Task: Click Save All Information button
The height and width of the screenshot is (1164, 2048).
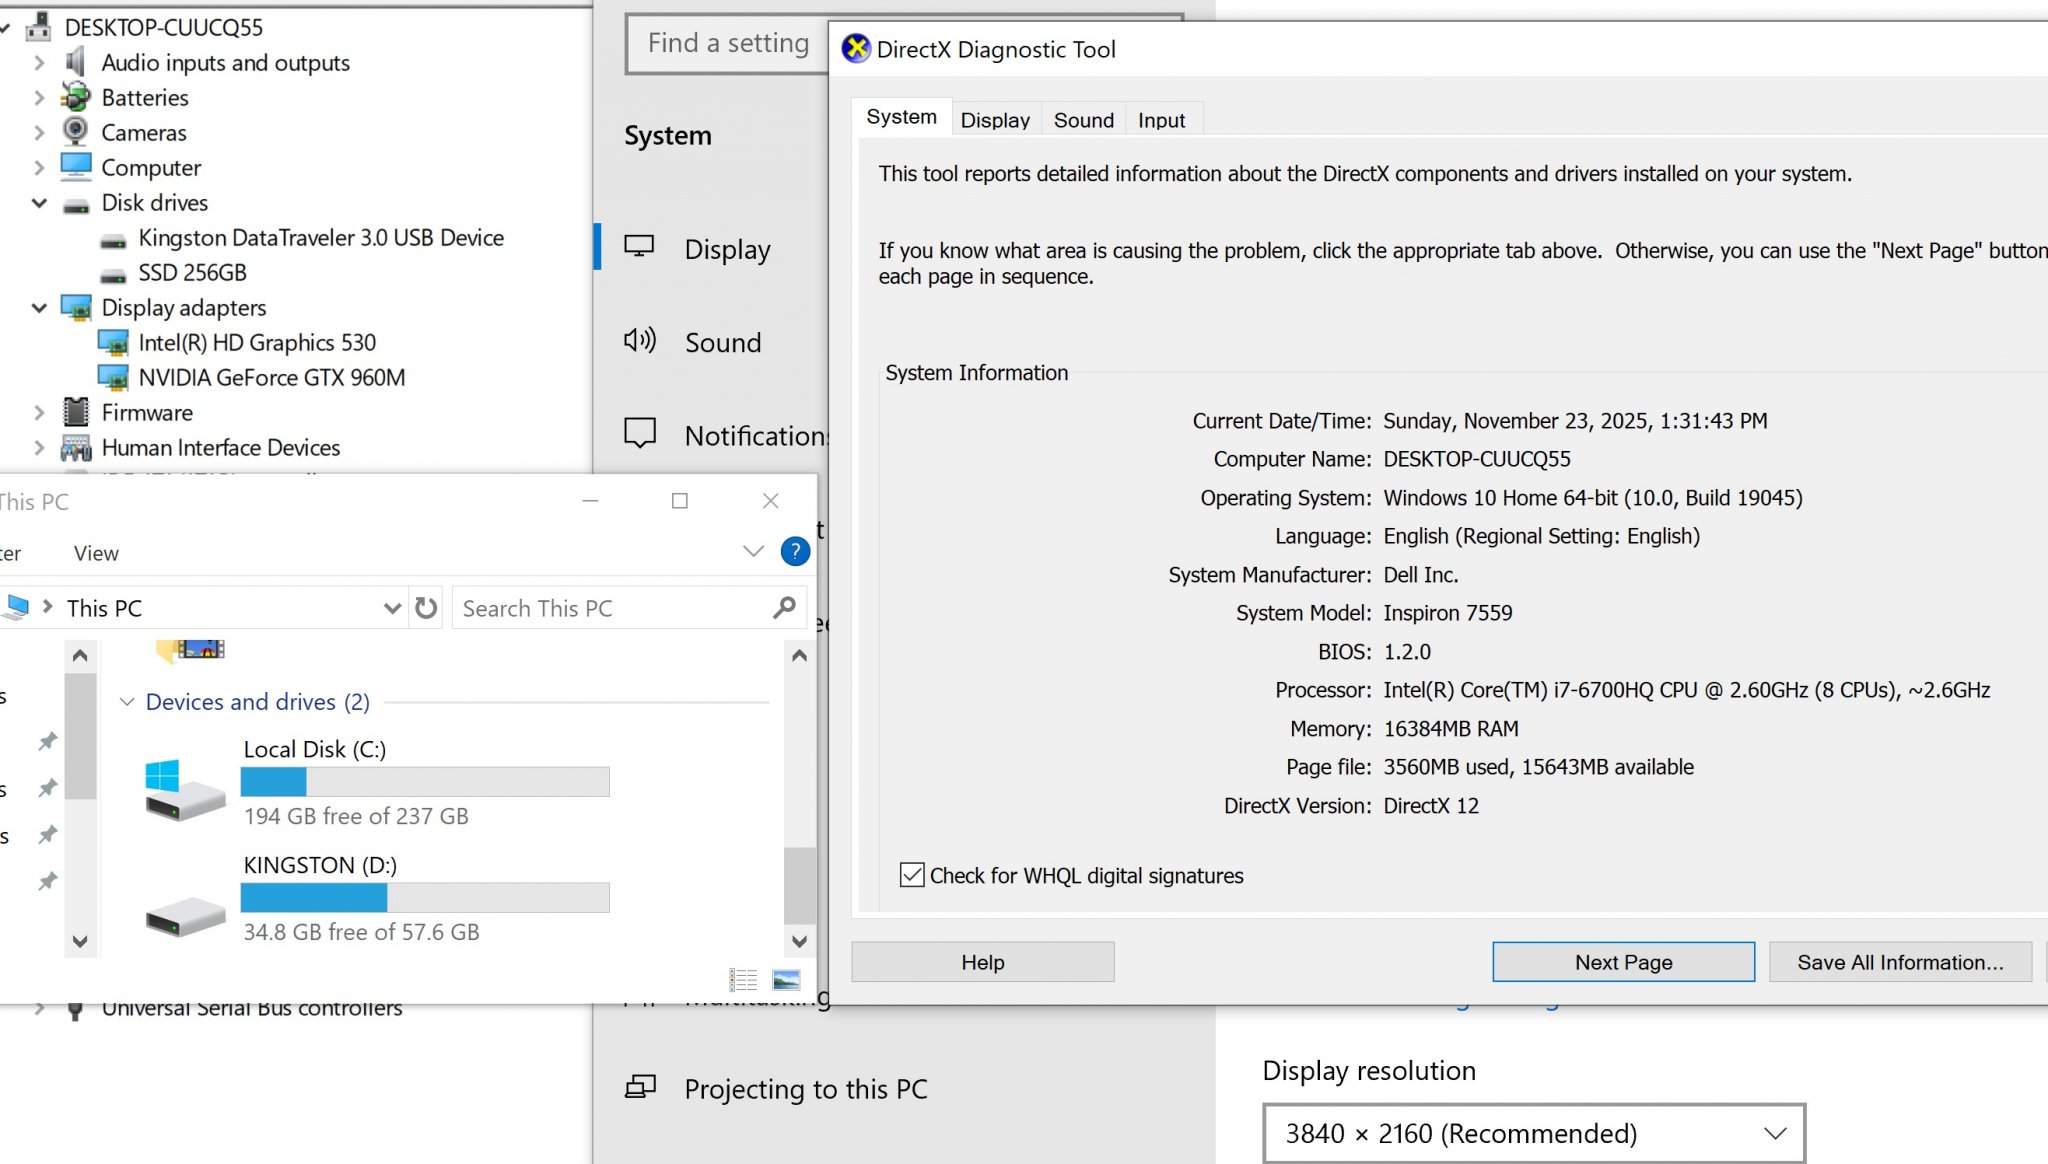Action: point(1899,962)
